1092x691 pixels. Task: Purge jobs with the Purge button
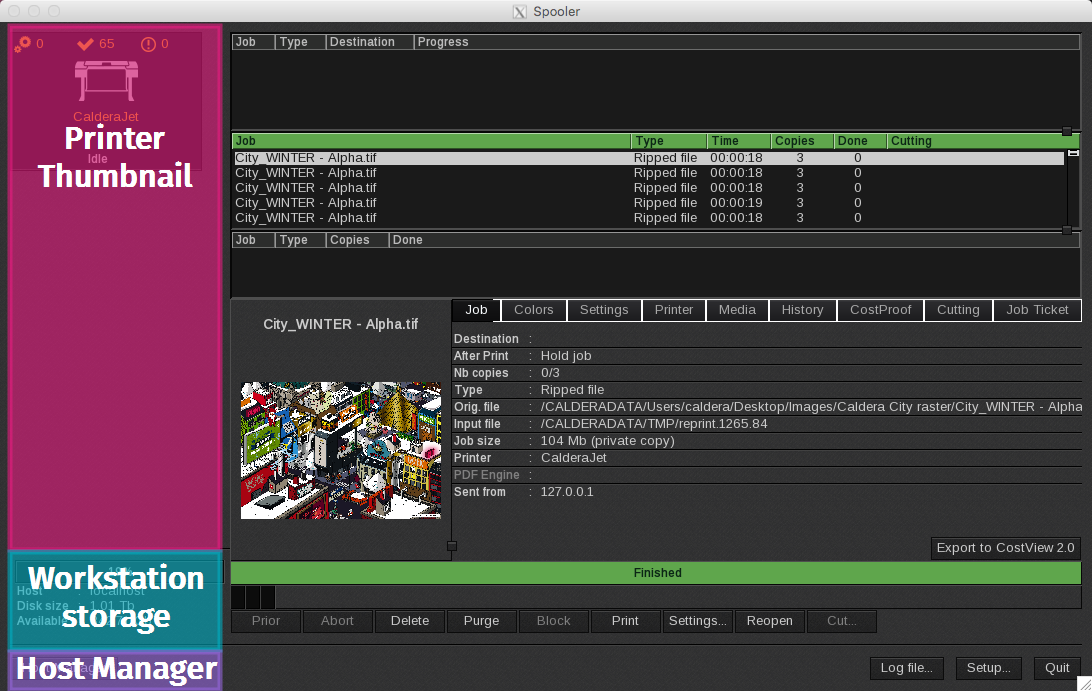pyautogui.click(x=481, y=621)
